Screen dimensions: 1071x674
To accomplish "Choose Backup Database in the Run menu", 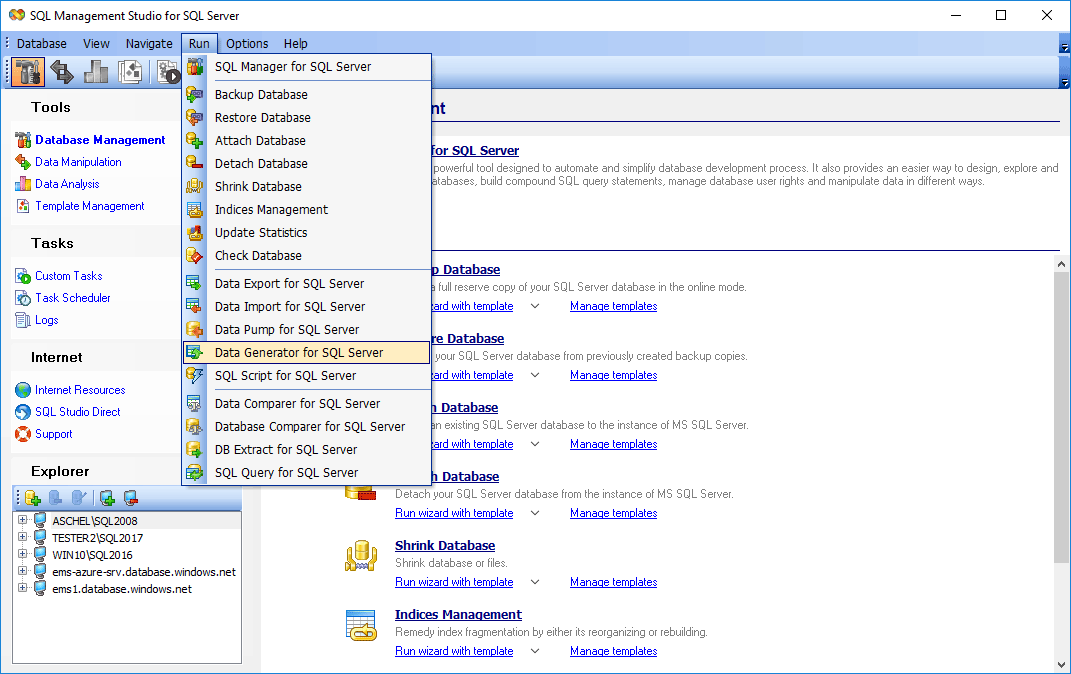I will pyautogui.click(x=307, y=95).
